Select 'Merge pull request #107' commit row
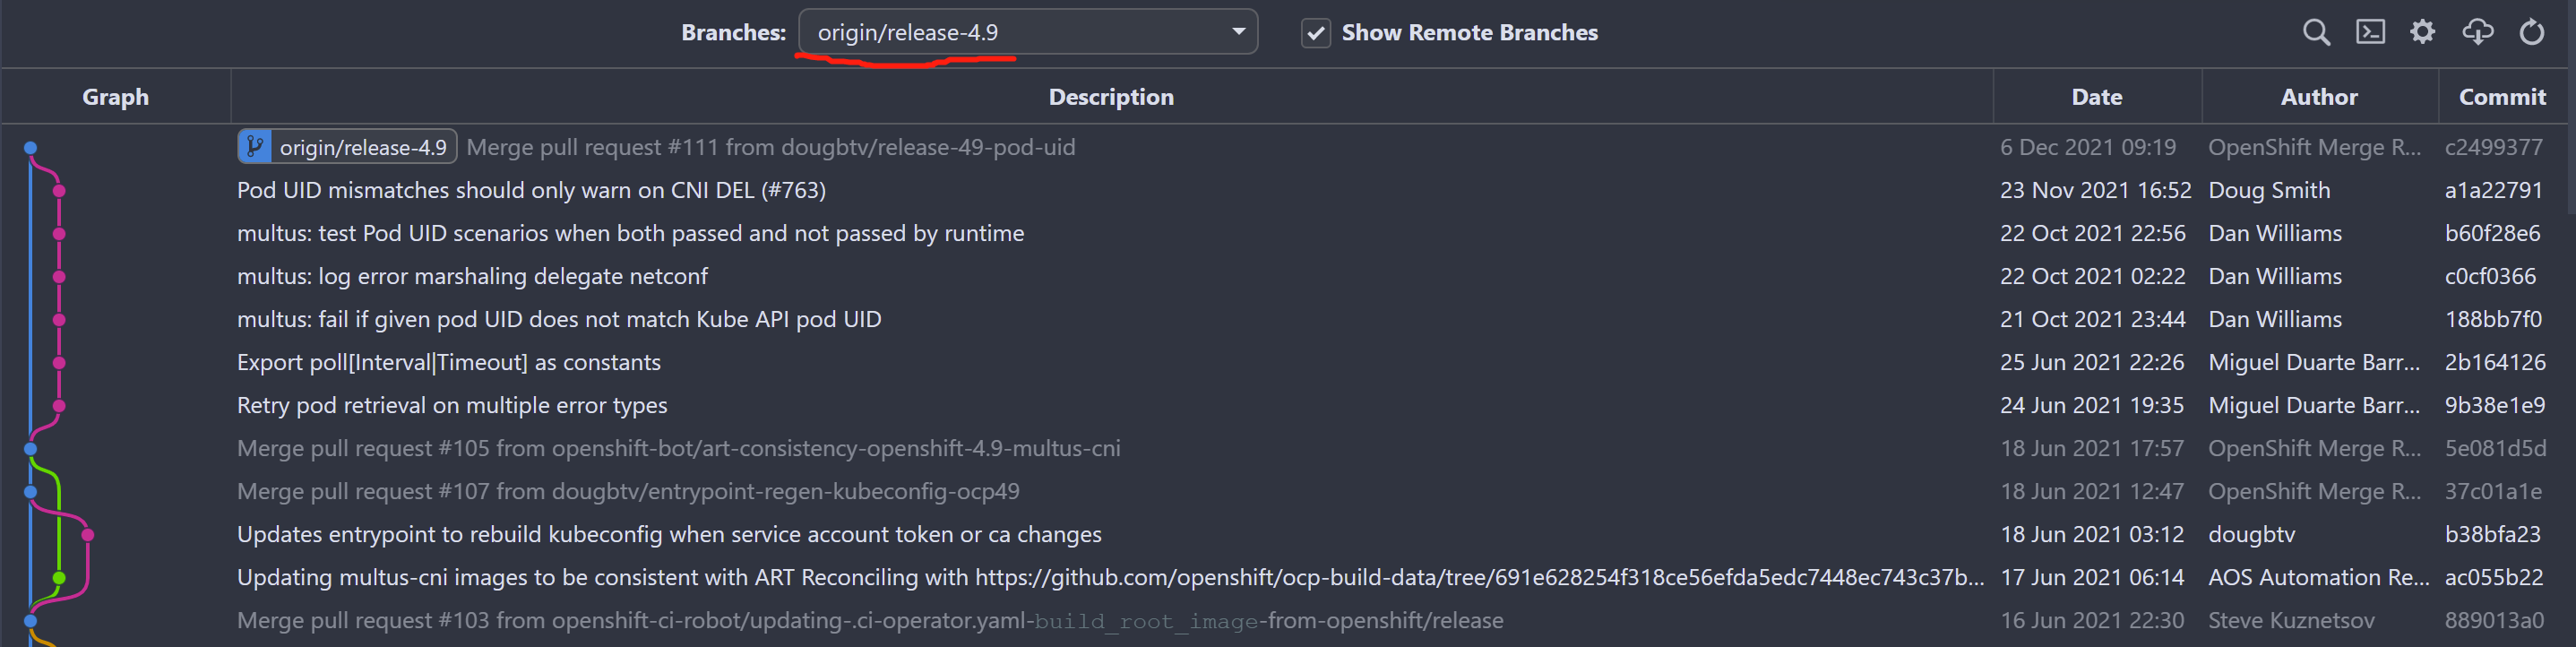Image resolution: width=2576 pixels, height=647 pixels. click(628, 491)
